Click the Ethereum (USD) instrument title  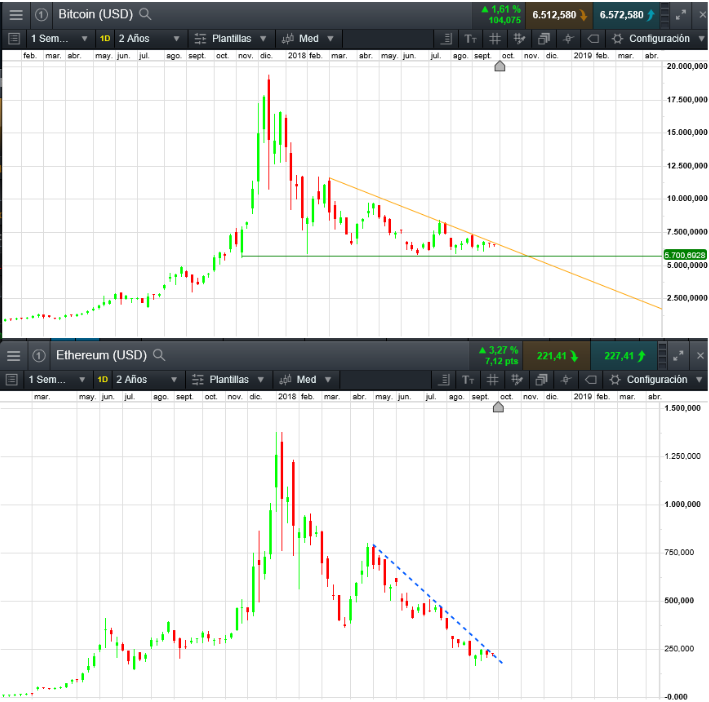101,355
